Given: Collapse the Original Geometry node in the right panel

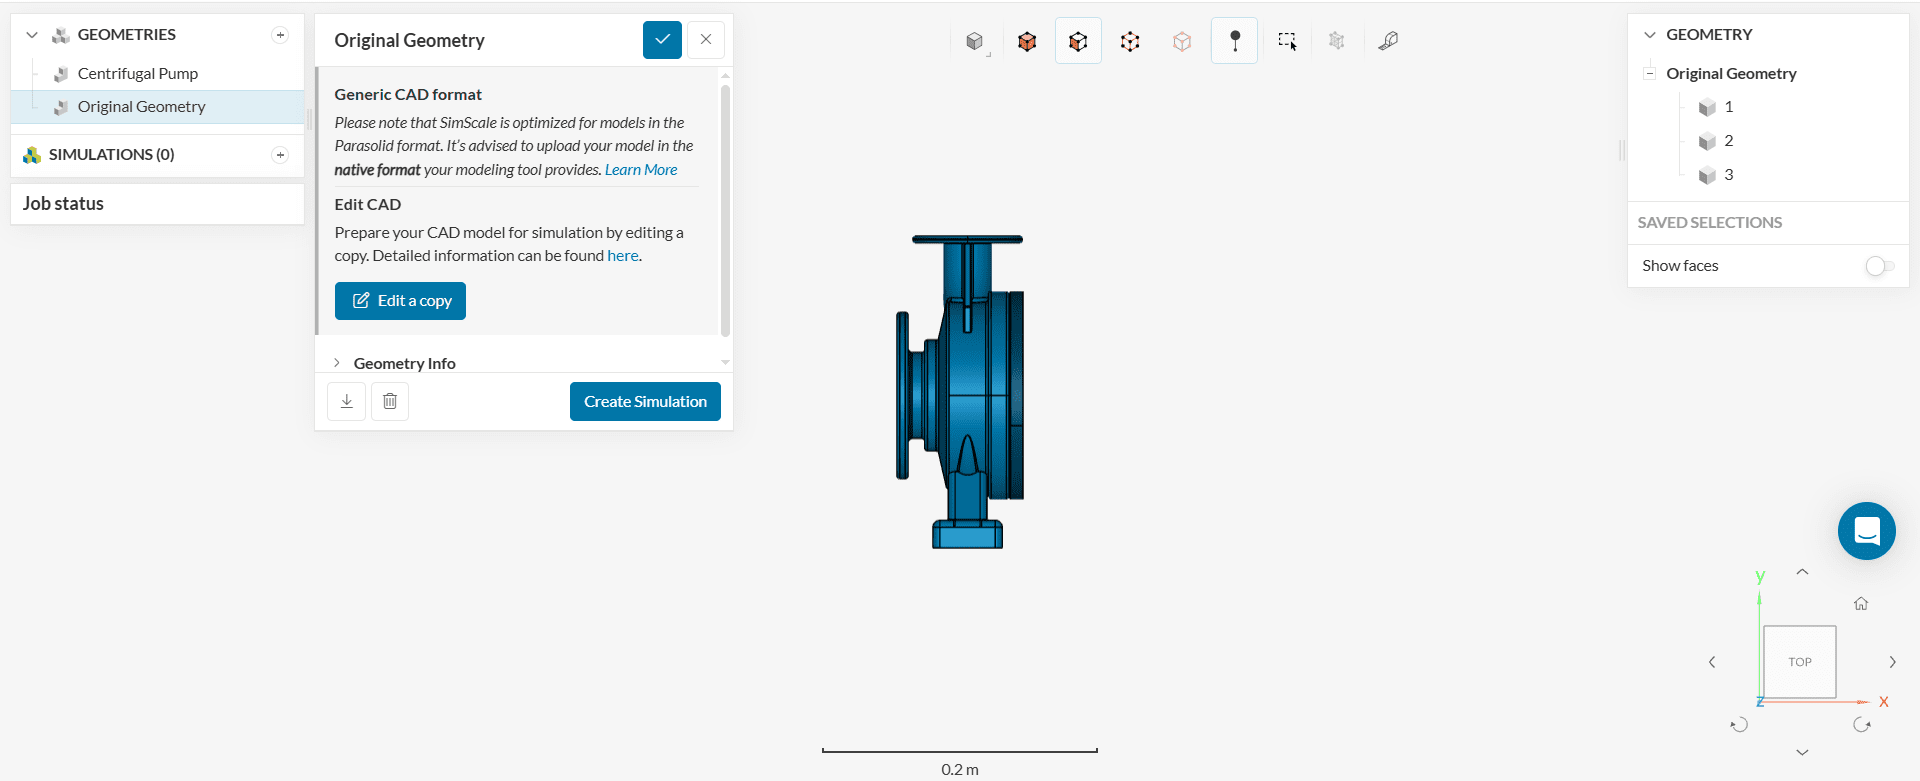Looking at the screenshot, I should 1649,74.
